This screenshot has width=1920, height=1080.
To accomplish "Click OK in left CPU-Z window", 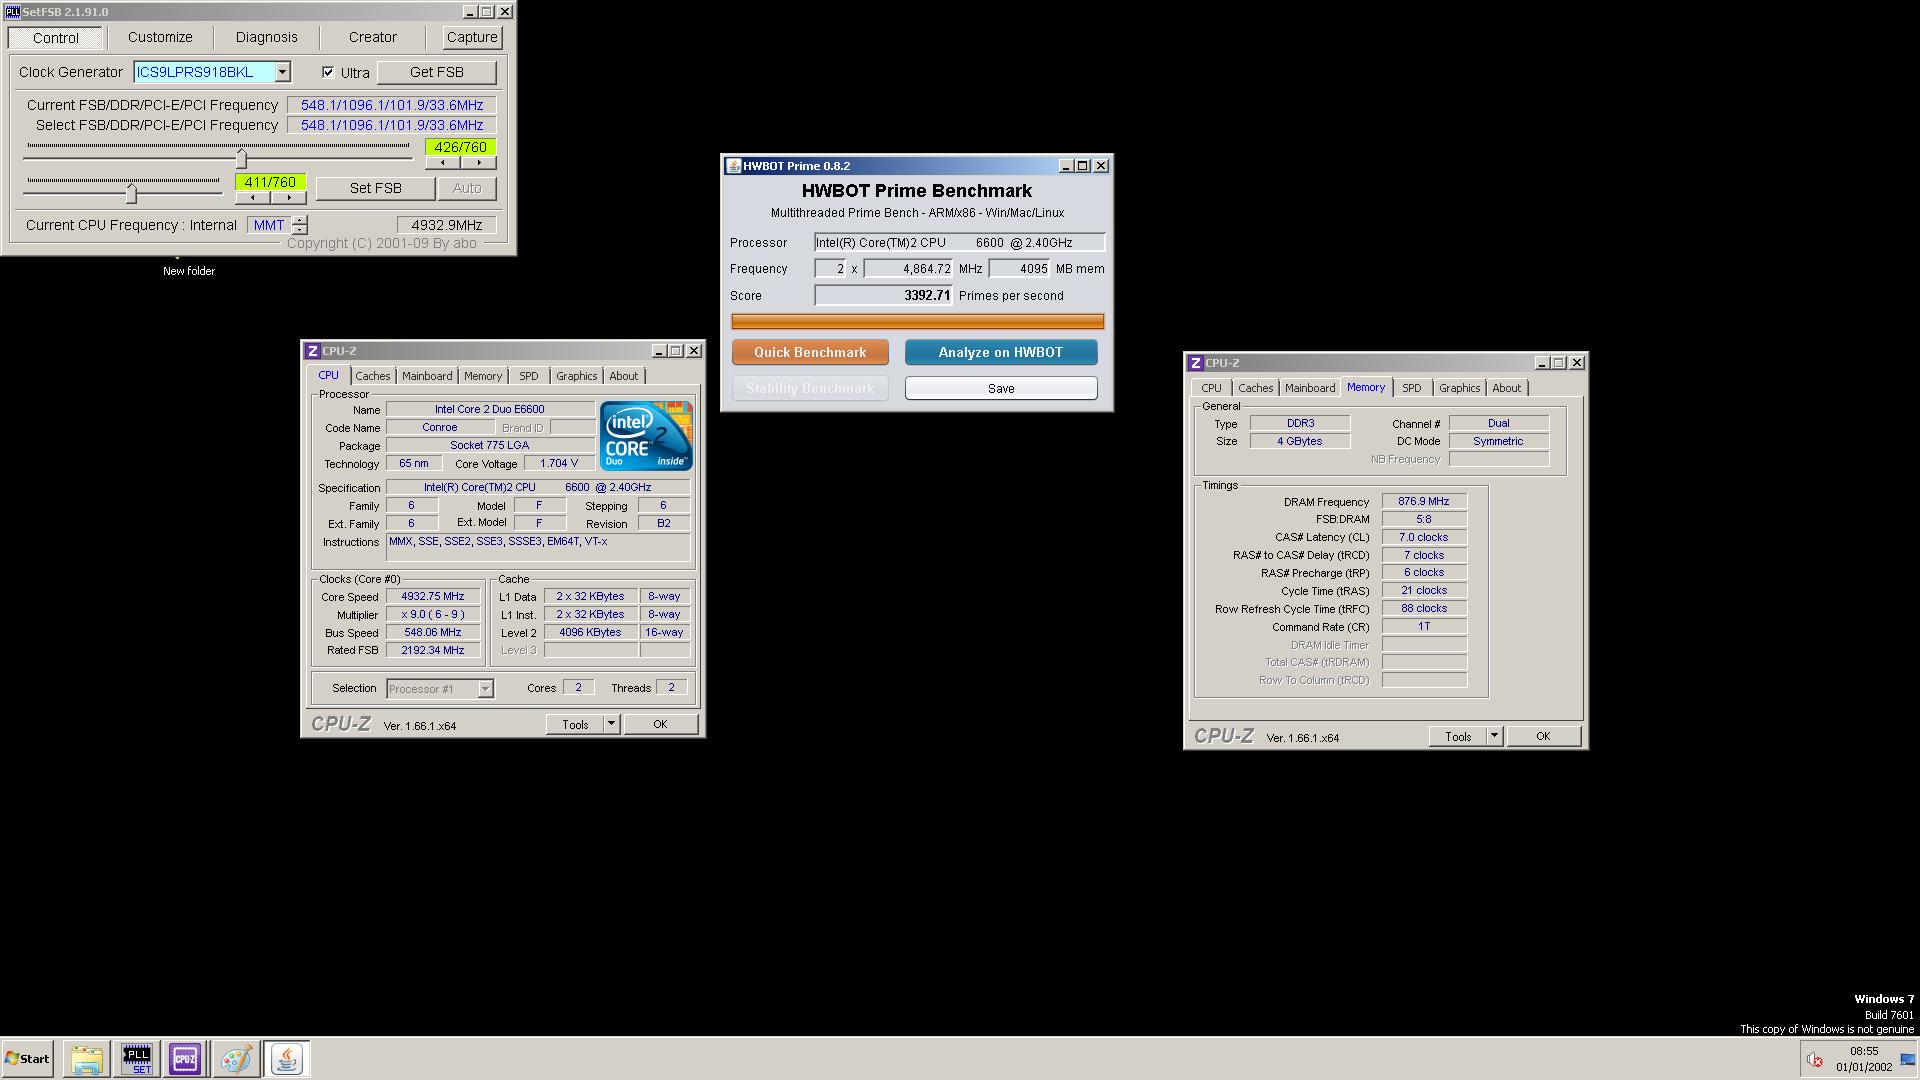I will point(660,724).
